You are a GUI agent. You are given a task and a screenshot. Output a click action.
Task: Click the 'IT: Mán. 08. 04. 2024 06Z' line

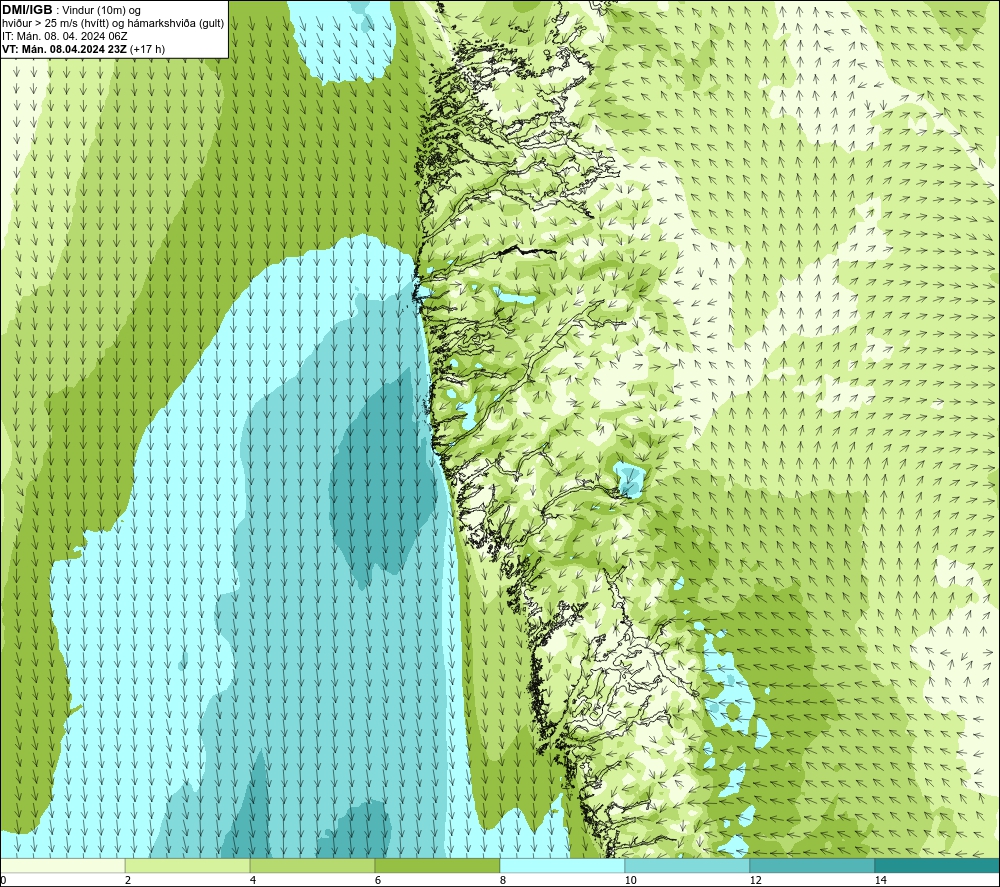[x=64, y=36]
